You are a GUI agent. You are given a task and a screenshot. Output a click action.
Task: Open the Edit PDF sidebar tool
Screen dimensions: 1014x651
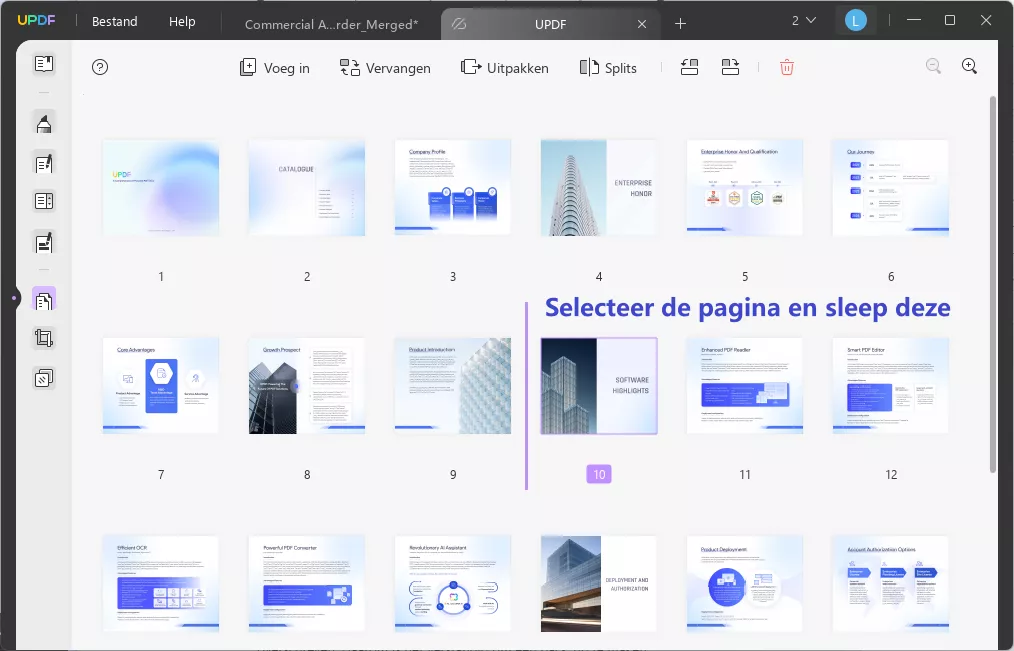pos(44,164)
